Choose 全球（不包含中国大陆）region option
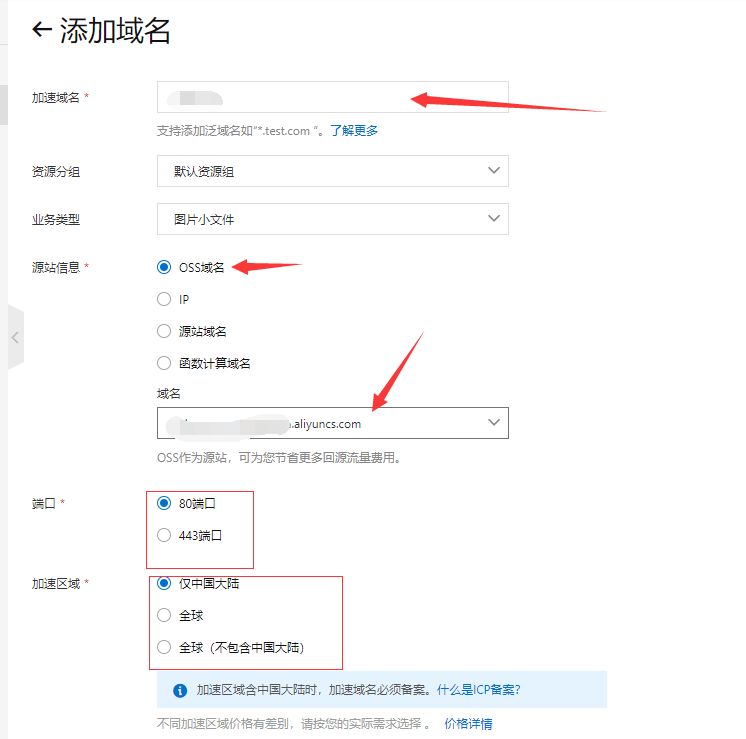 click(x=164, y=647)
